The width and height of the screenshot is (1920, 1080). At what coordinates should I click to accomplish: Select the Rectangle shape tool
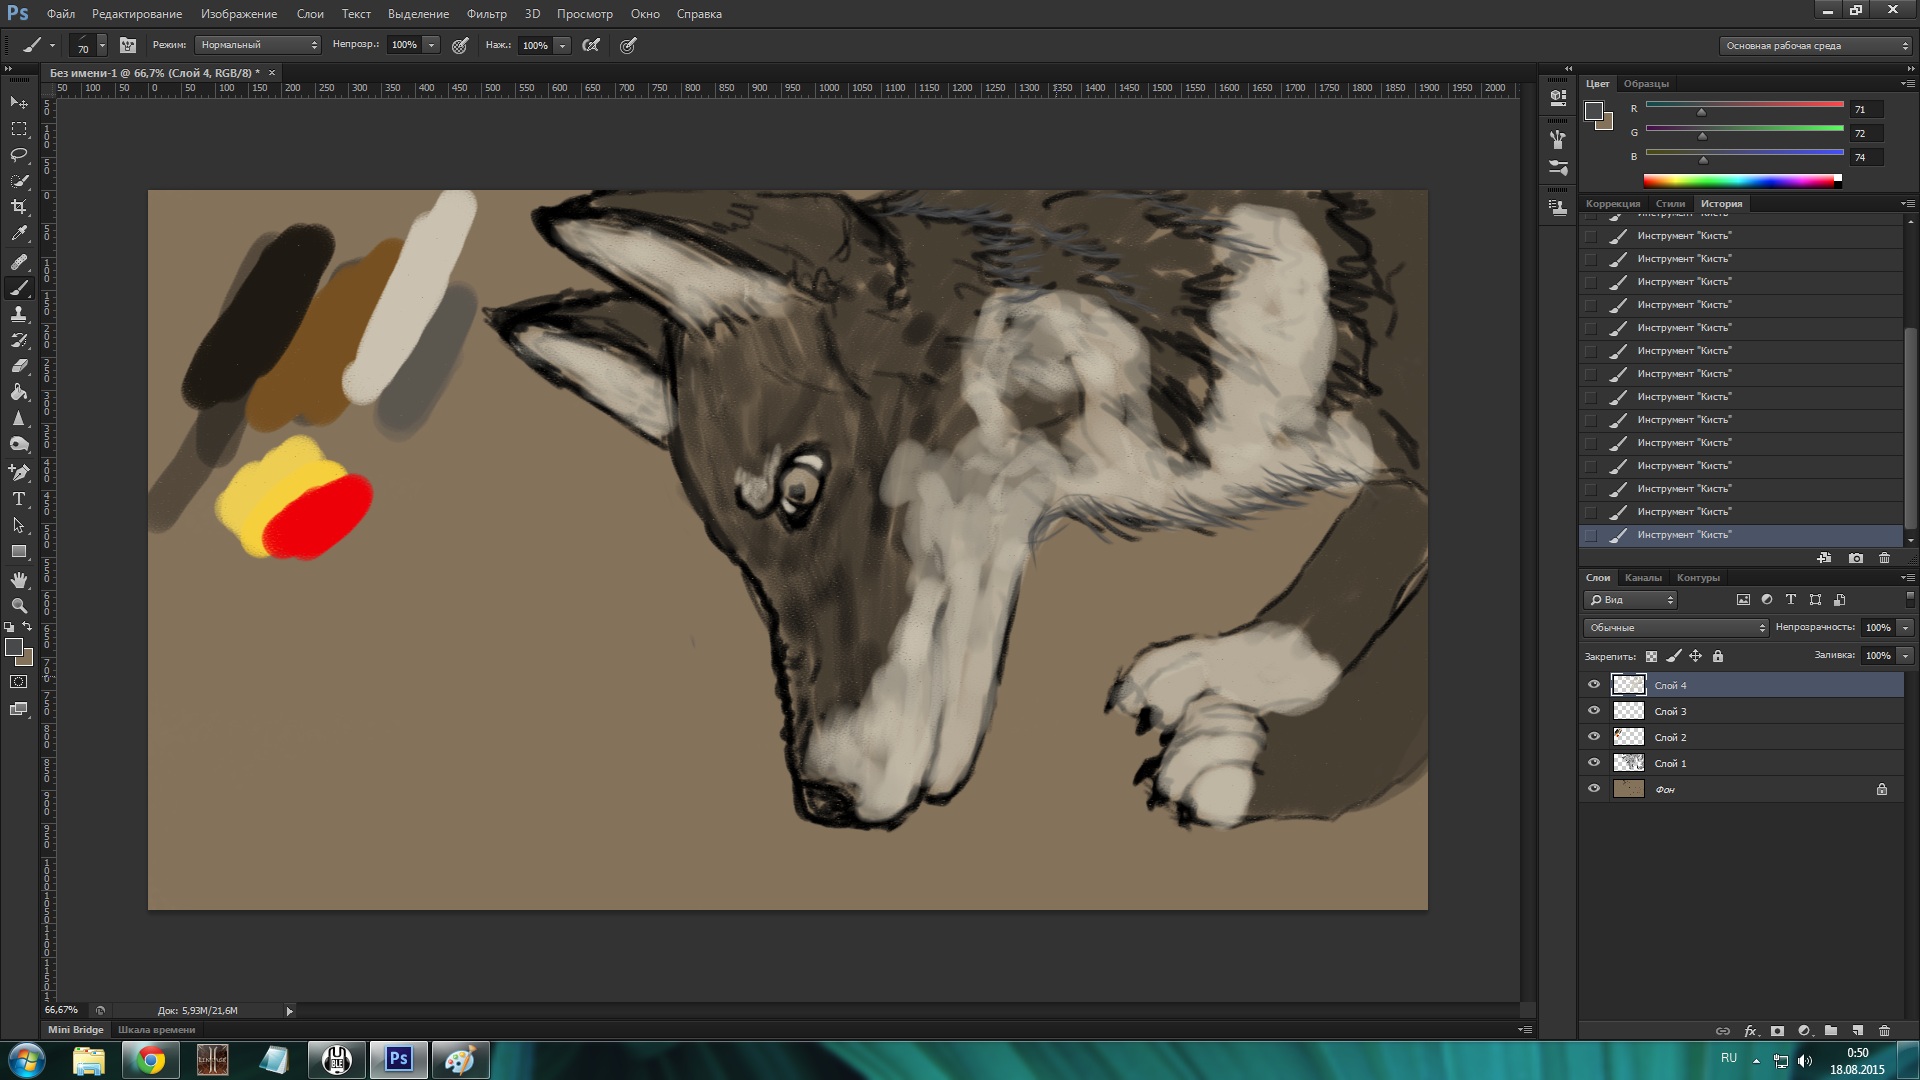[19, 551]
